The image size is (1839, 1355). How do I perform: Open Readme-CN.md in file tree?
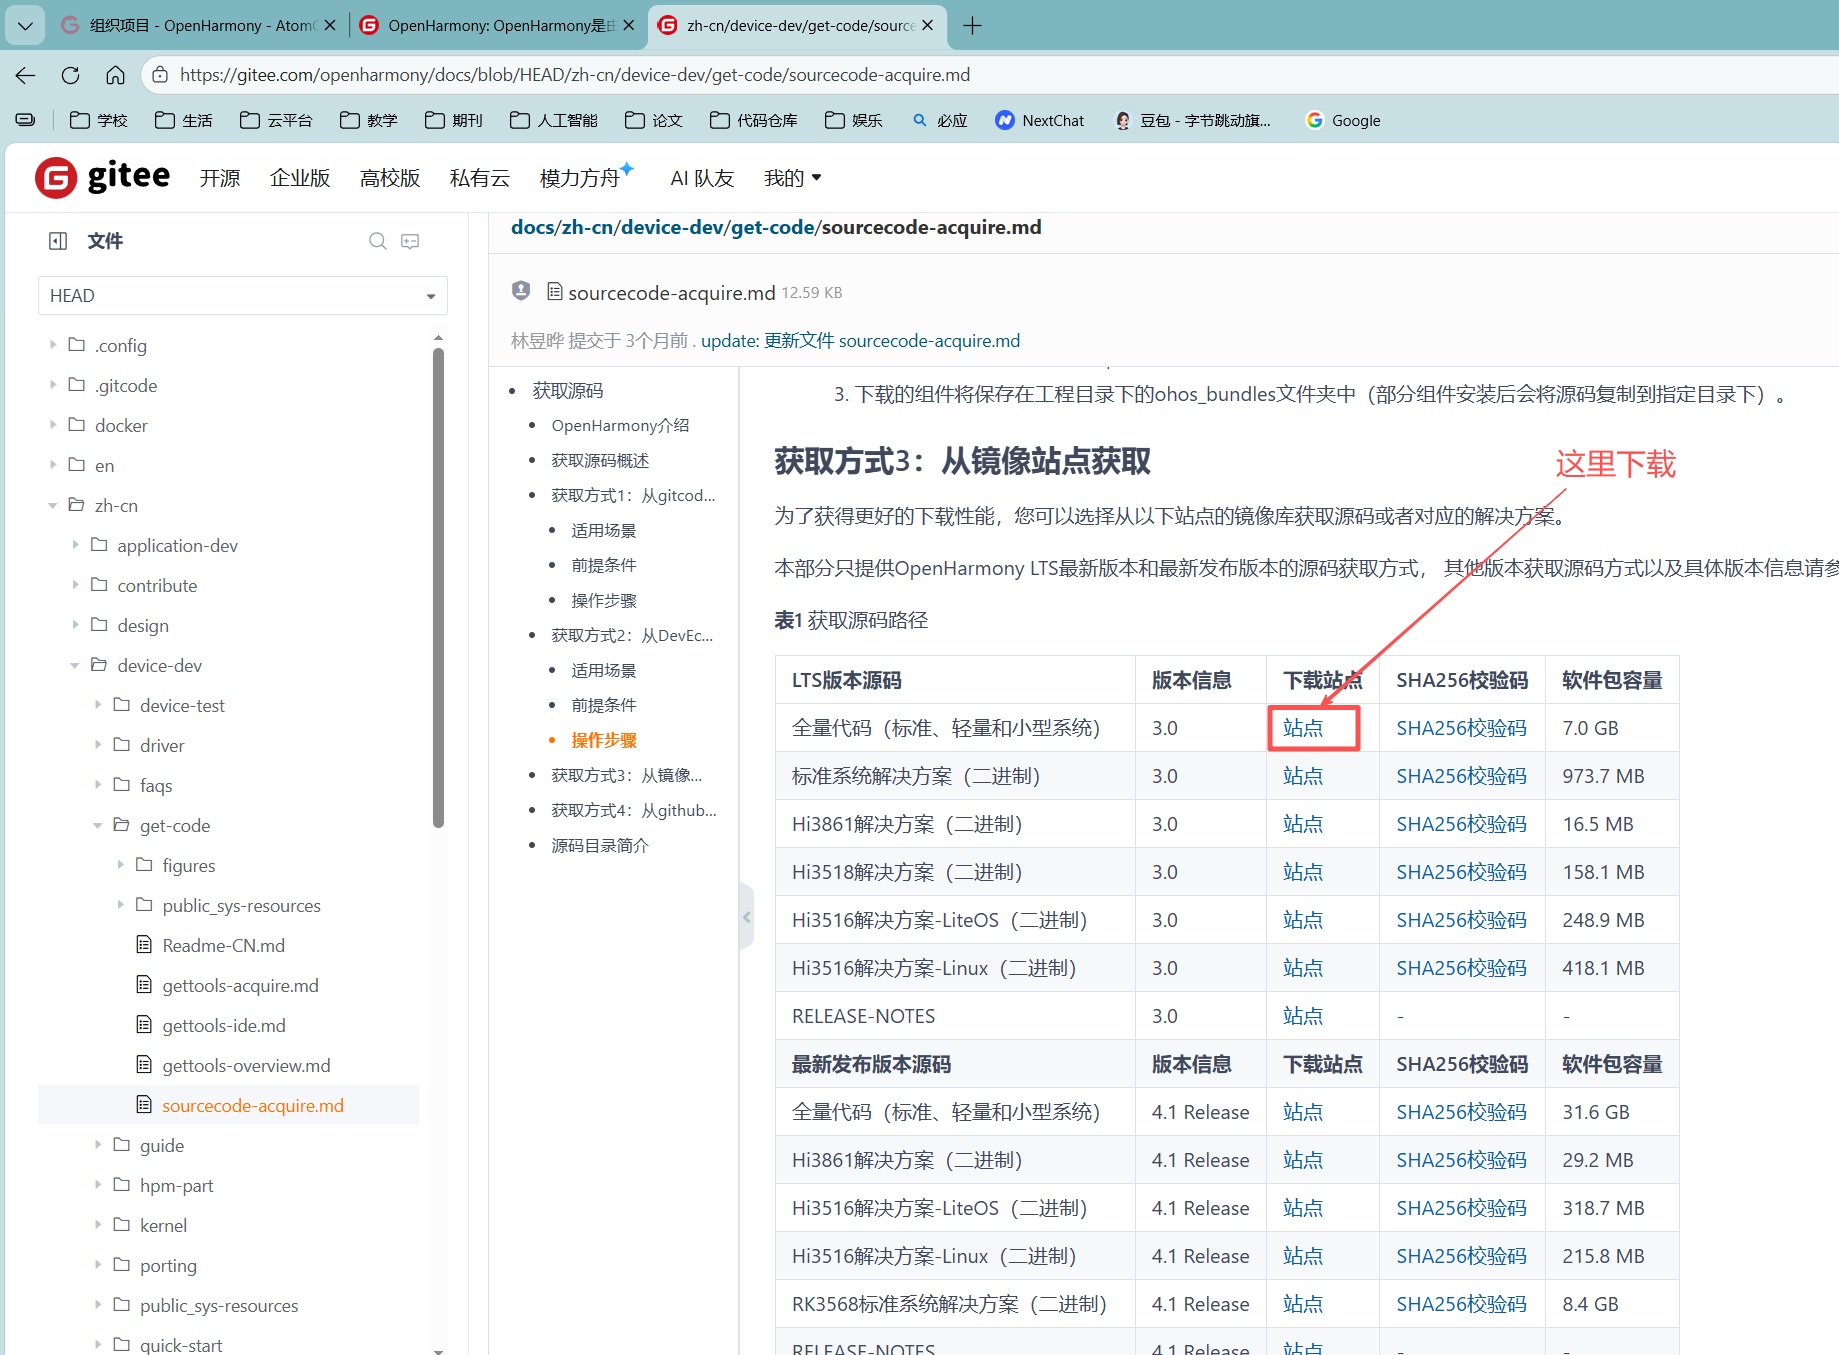coord(223,945)
